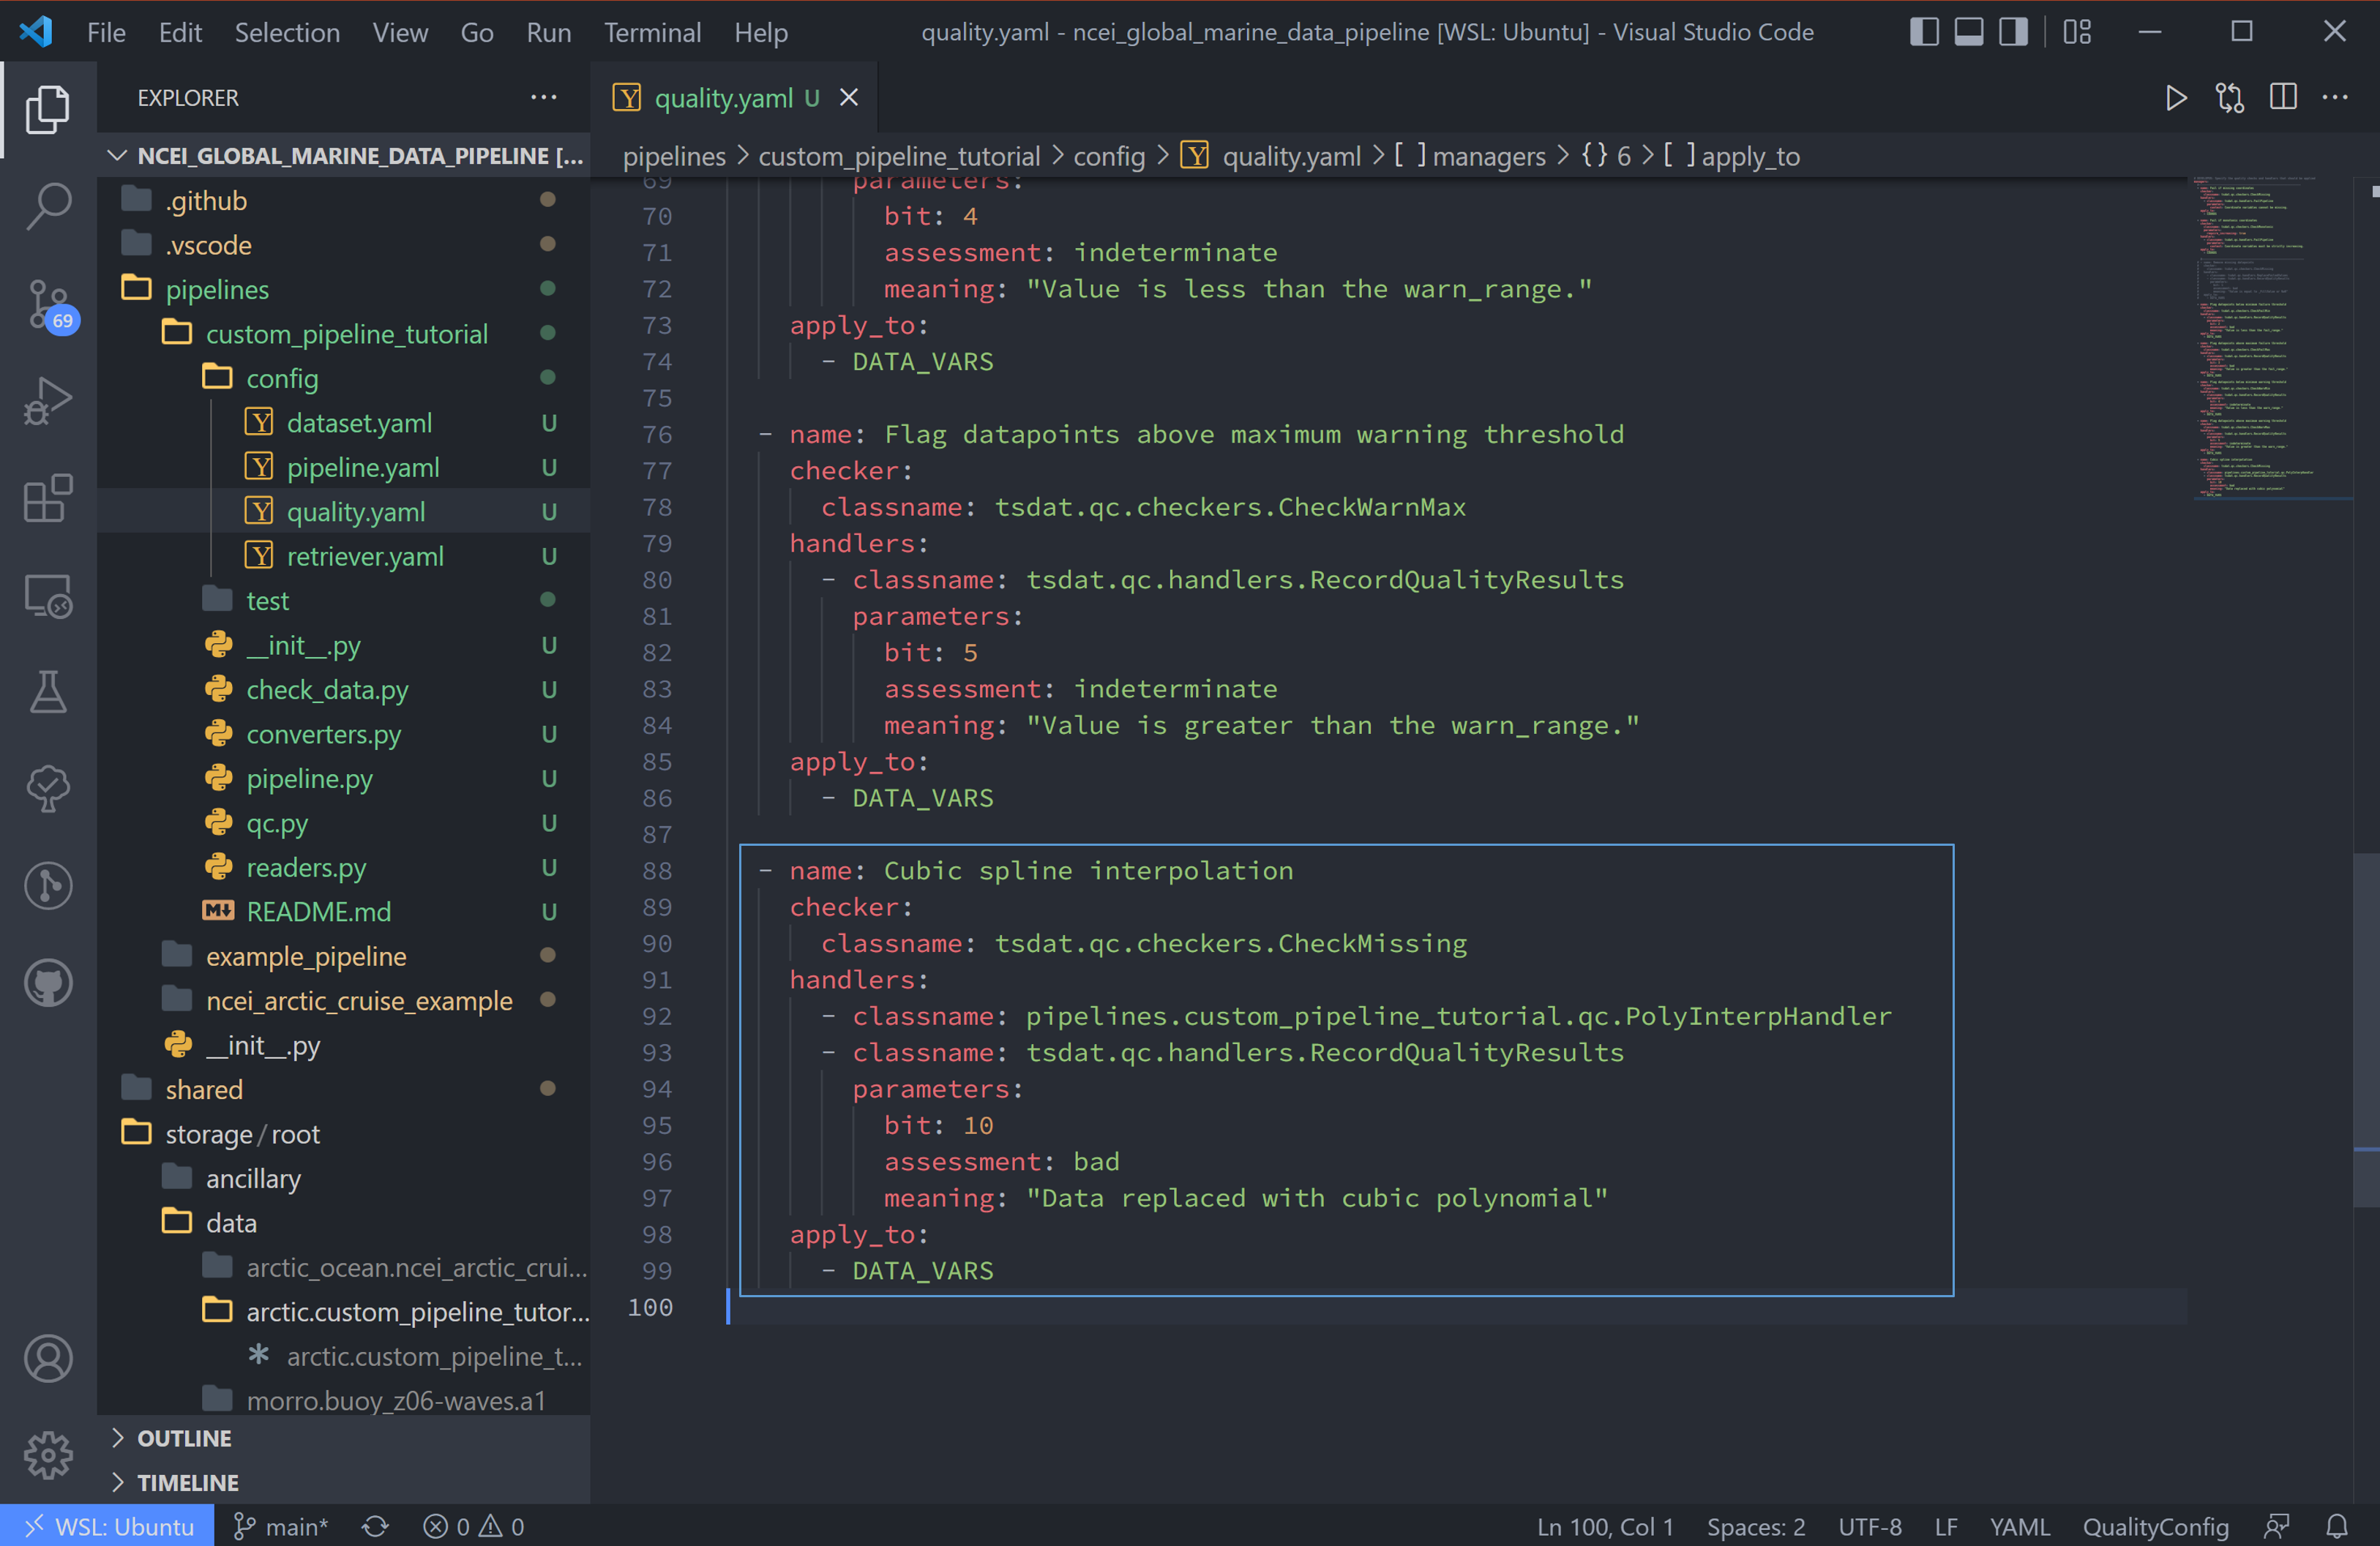Open dataset.yaml in the explorer
2380x1546 pixels.
[344, 423]
